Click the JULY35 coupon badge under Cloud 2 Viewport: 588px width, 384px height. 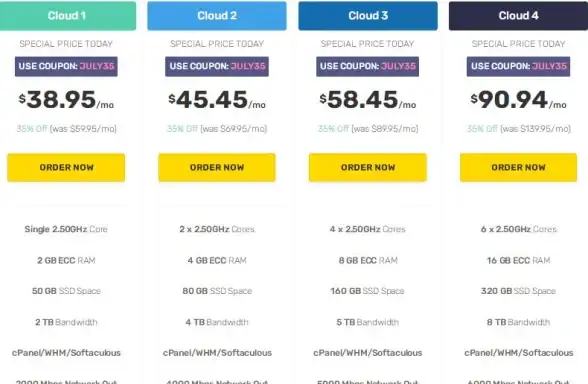tap(217, 66)
